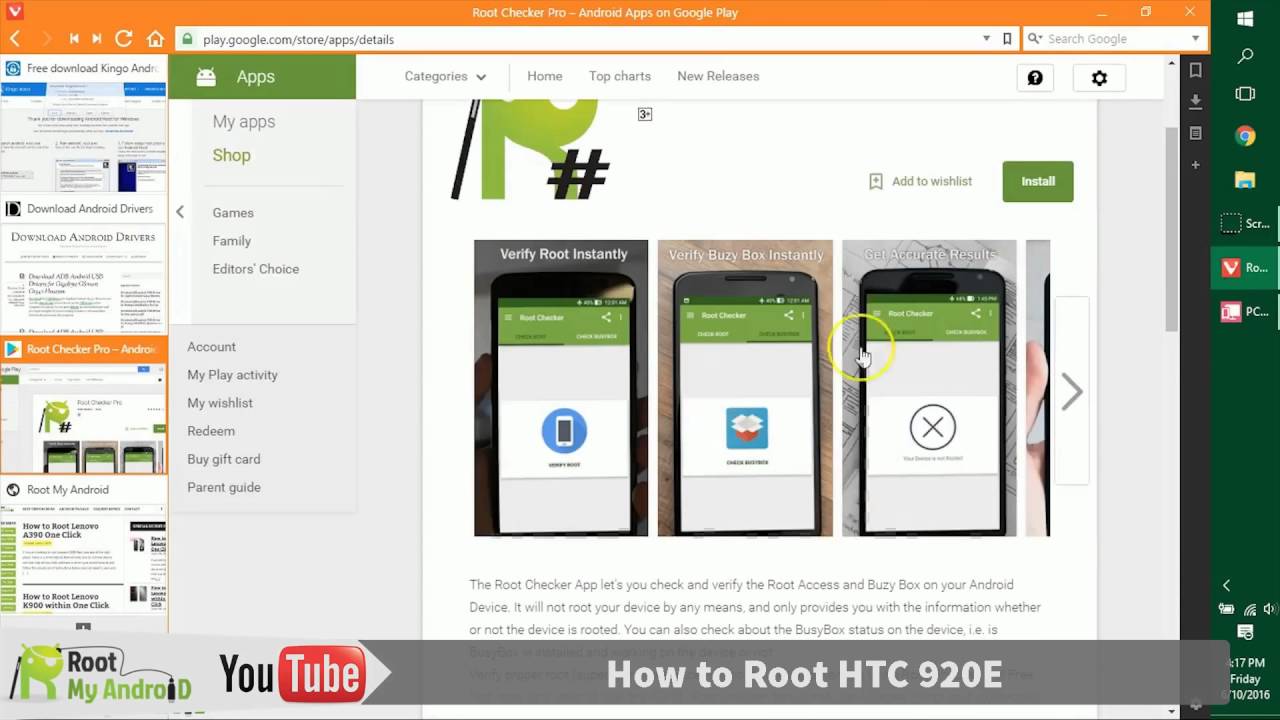Screen dimensions: 1280x720
Task: Collapse the sidebar with left chevron
Action: [180, 212]
